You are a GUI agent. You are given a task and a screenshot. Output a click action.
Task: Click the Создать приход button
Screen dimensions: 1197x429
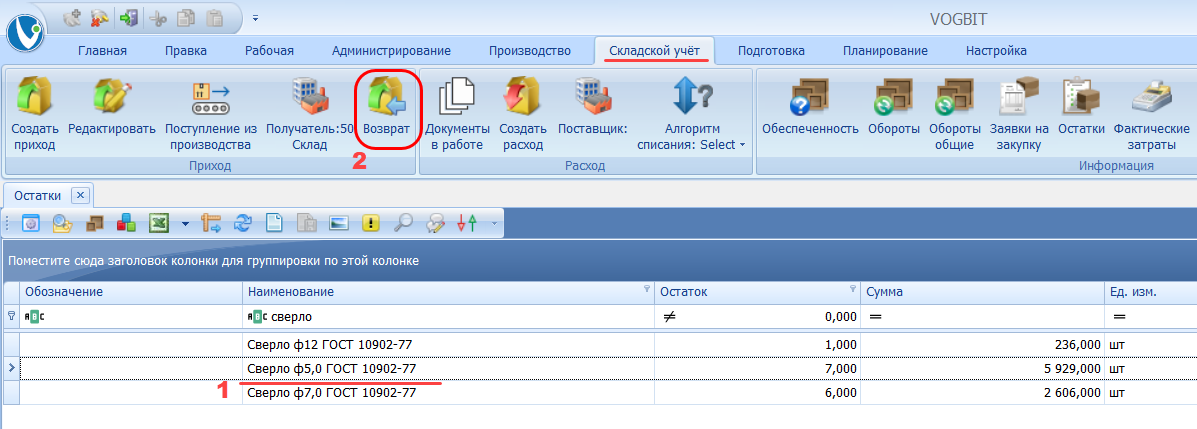[34, 115]
